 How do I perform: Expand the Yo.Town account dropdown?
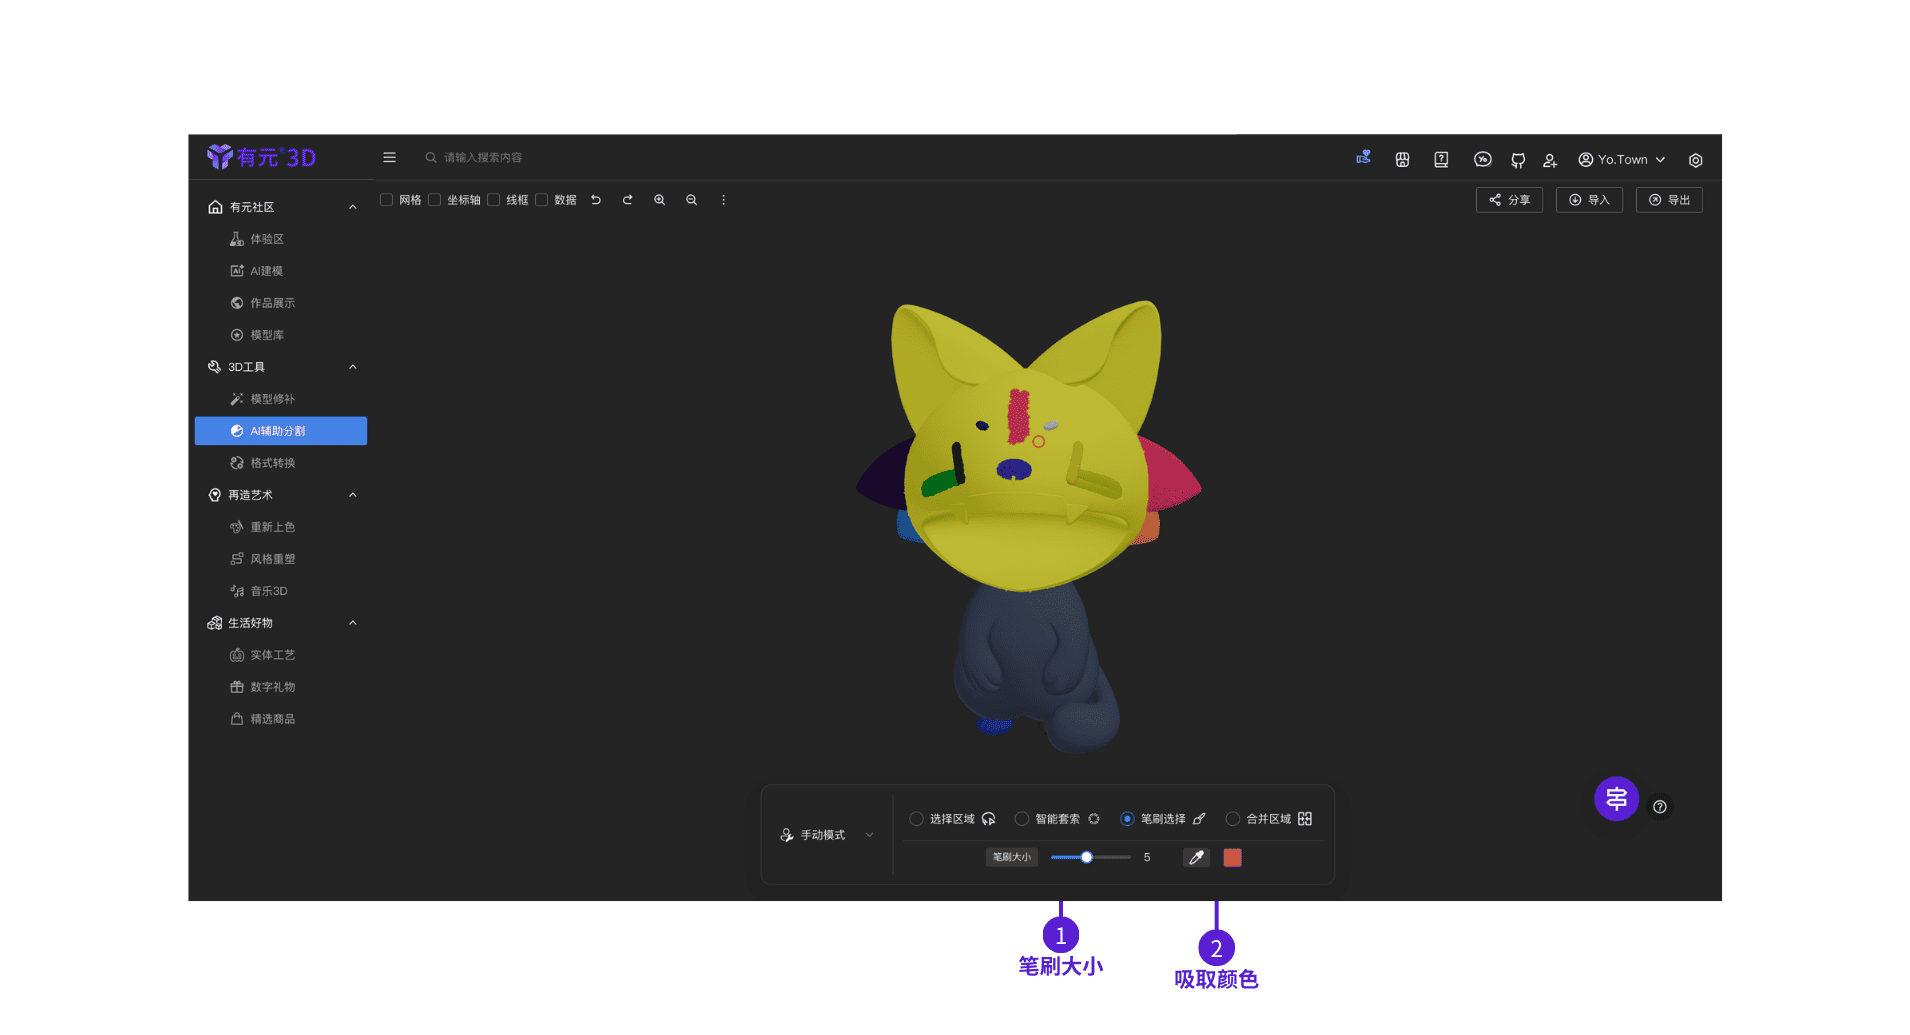pos(1622,160)
